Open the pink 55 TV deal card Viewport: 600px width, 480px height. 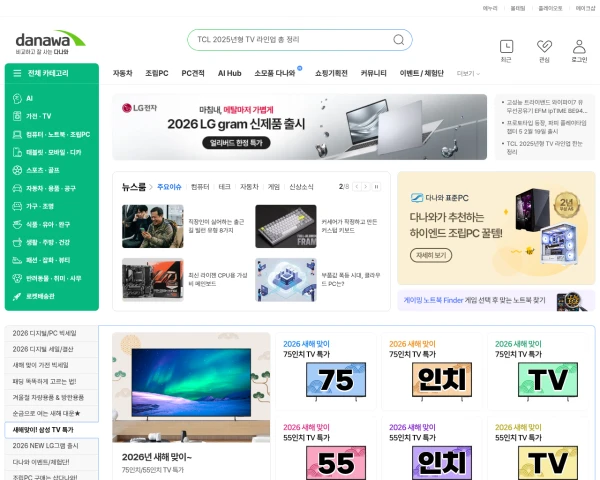[x=328, y=449]
